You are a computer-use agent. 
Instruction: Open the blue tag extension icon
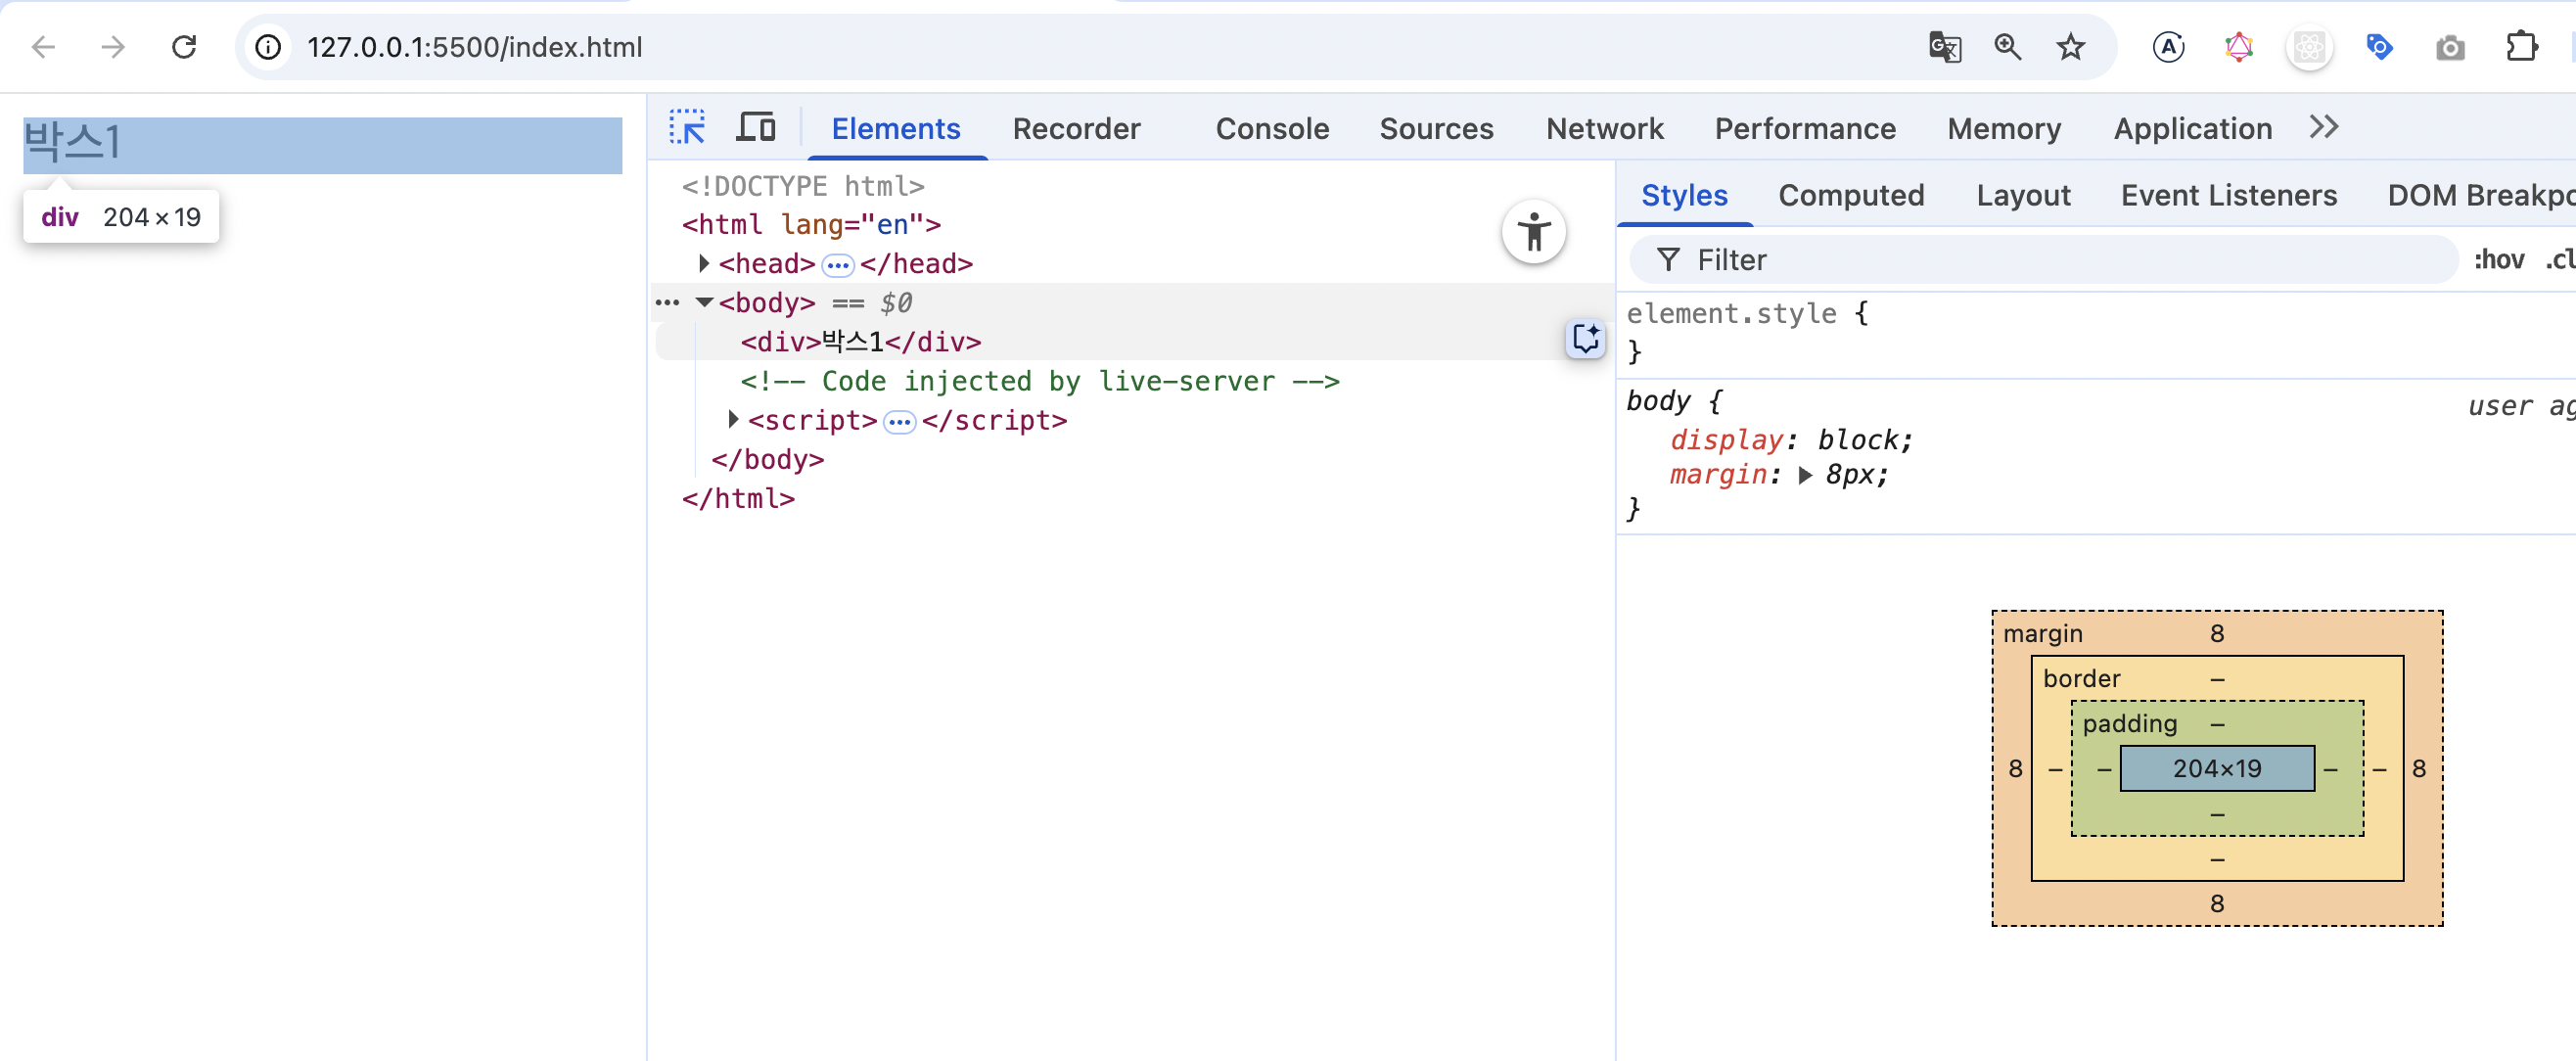(x=2379, y=47)
